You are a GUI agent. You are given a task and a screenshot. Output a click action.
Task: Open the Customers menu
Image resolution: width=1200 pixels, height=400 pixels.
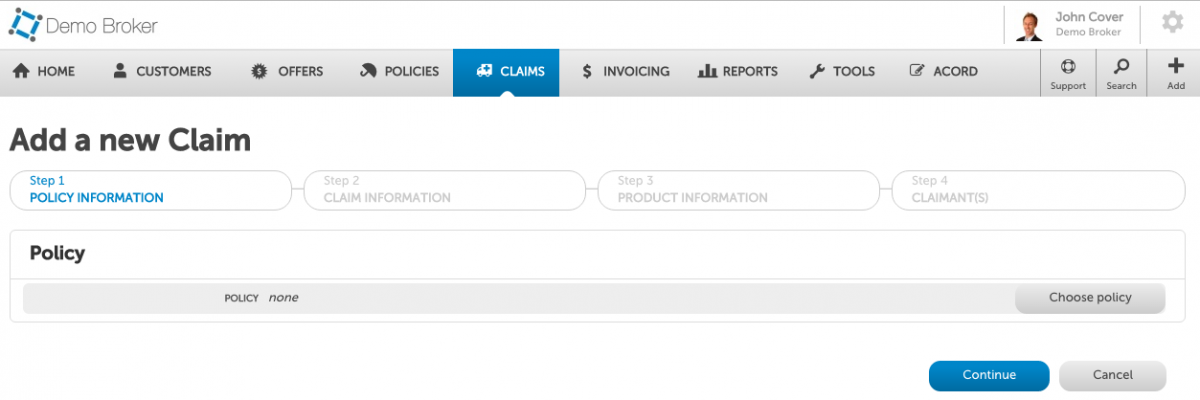(x=162, y=72)
